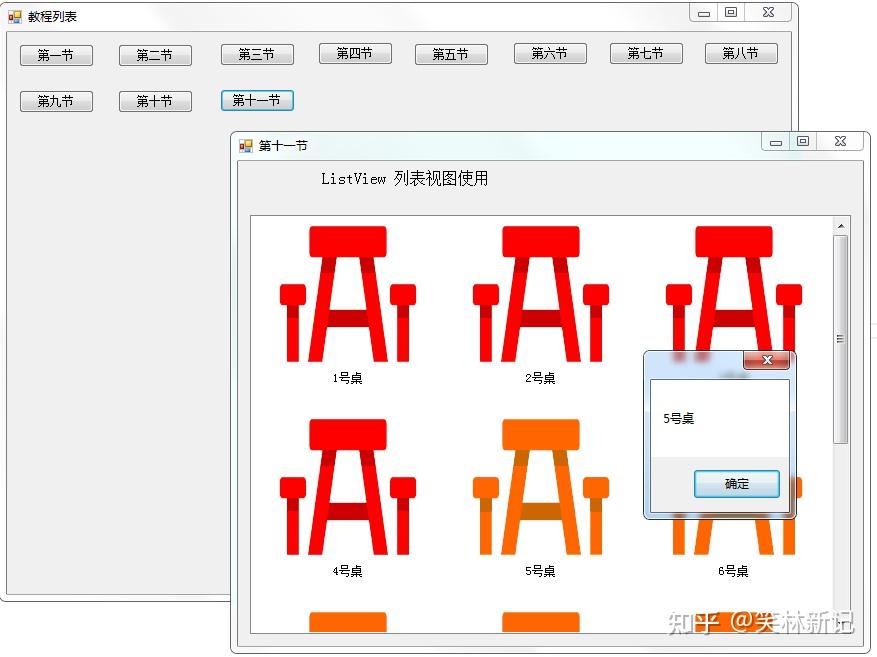Select the red 4号桌 table icon
The width and height of the screenshot is (877, 657).
[x=347, y=486]
